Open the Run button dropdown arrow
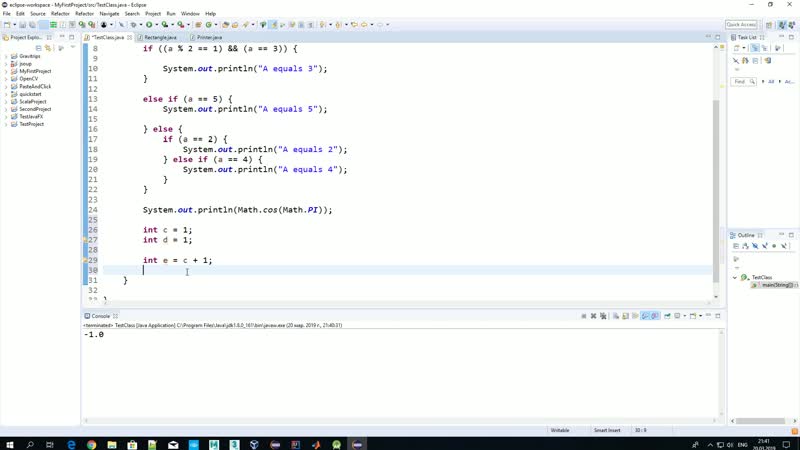 156,24
